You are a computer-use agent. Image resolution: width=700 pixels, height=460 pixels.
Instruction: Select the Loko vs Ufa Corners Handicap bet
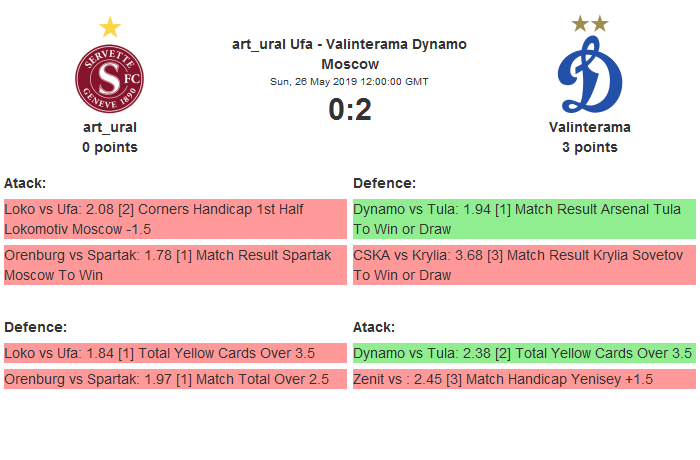click(175, 219)
